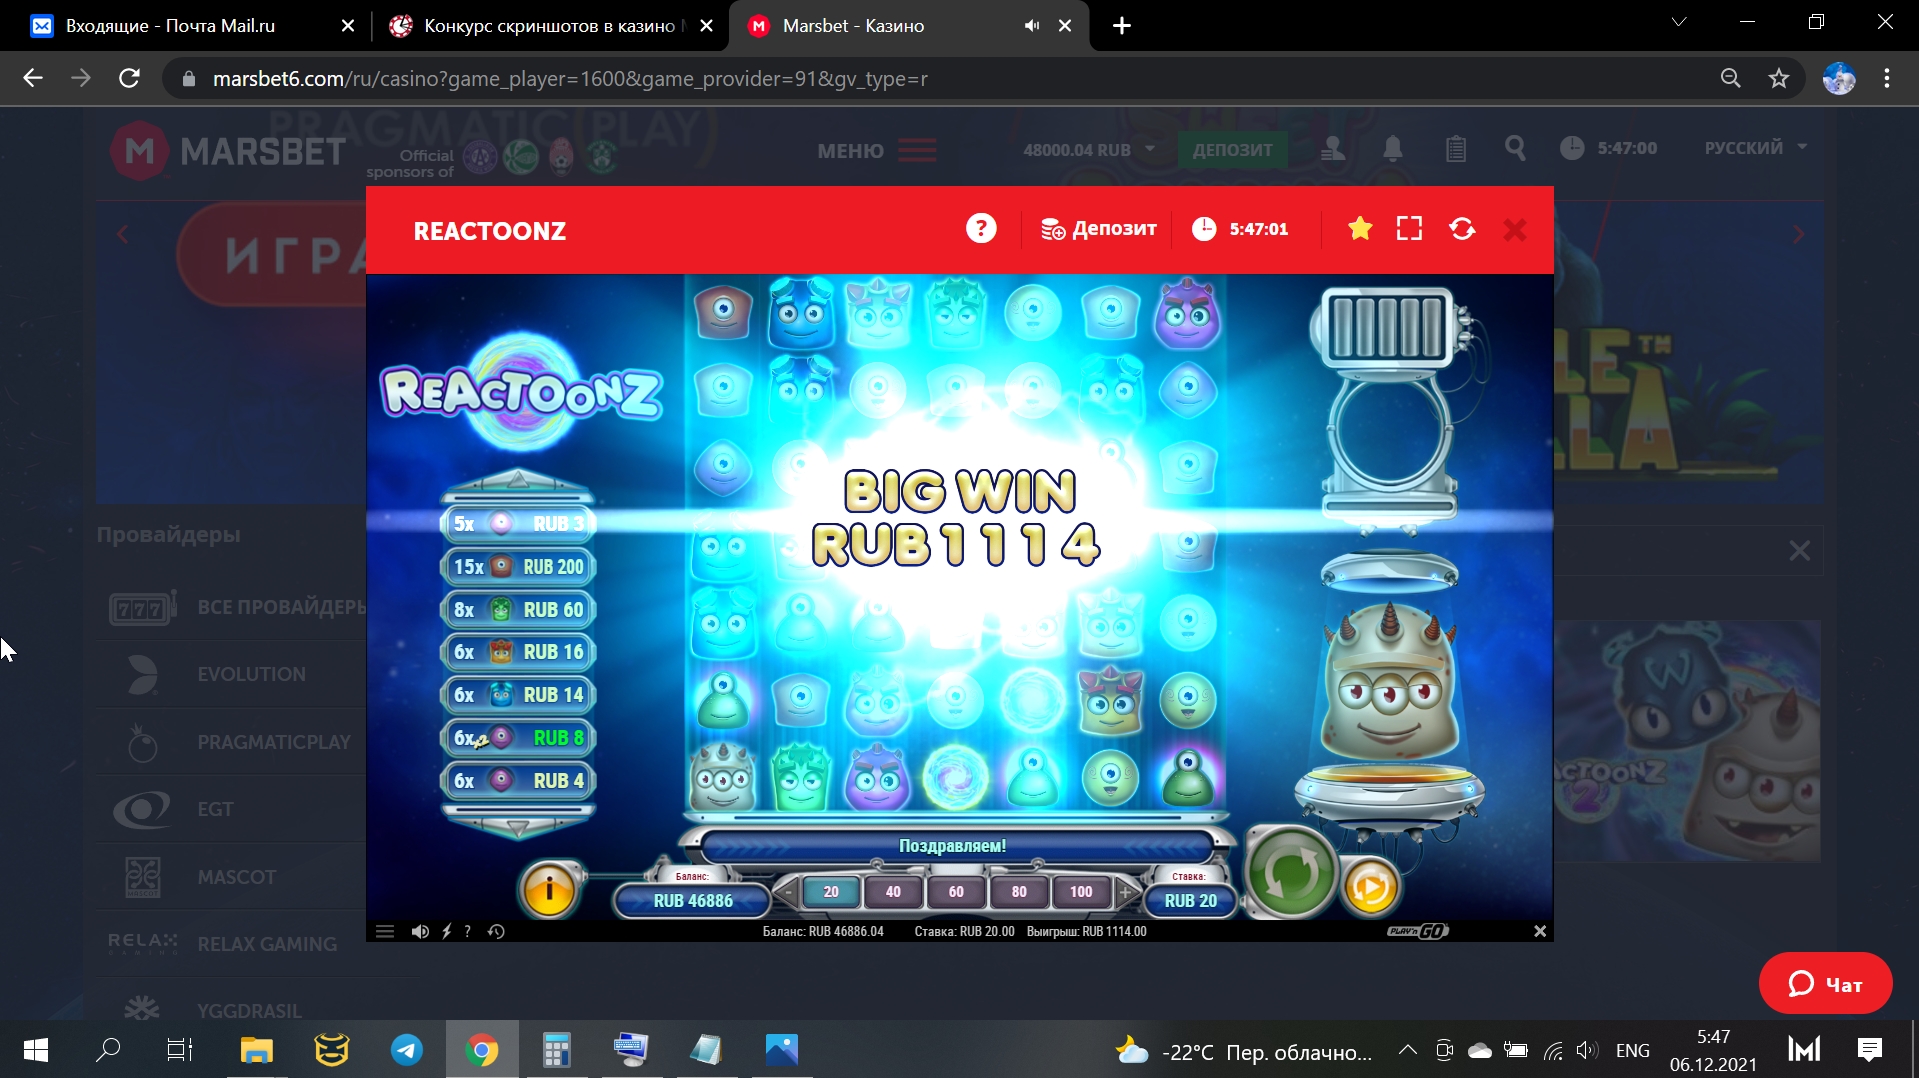Image resolution: width=1919 pixels, height=1078 pixels.
Task: Toggle fast play lightning icon
Action: pyautogui.click(x=447, y=931)
